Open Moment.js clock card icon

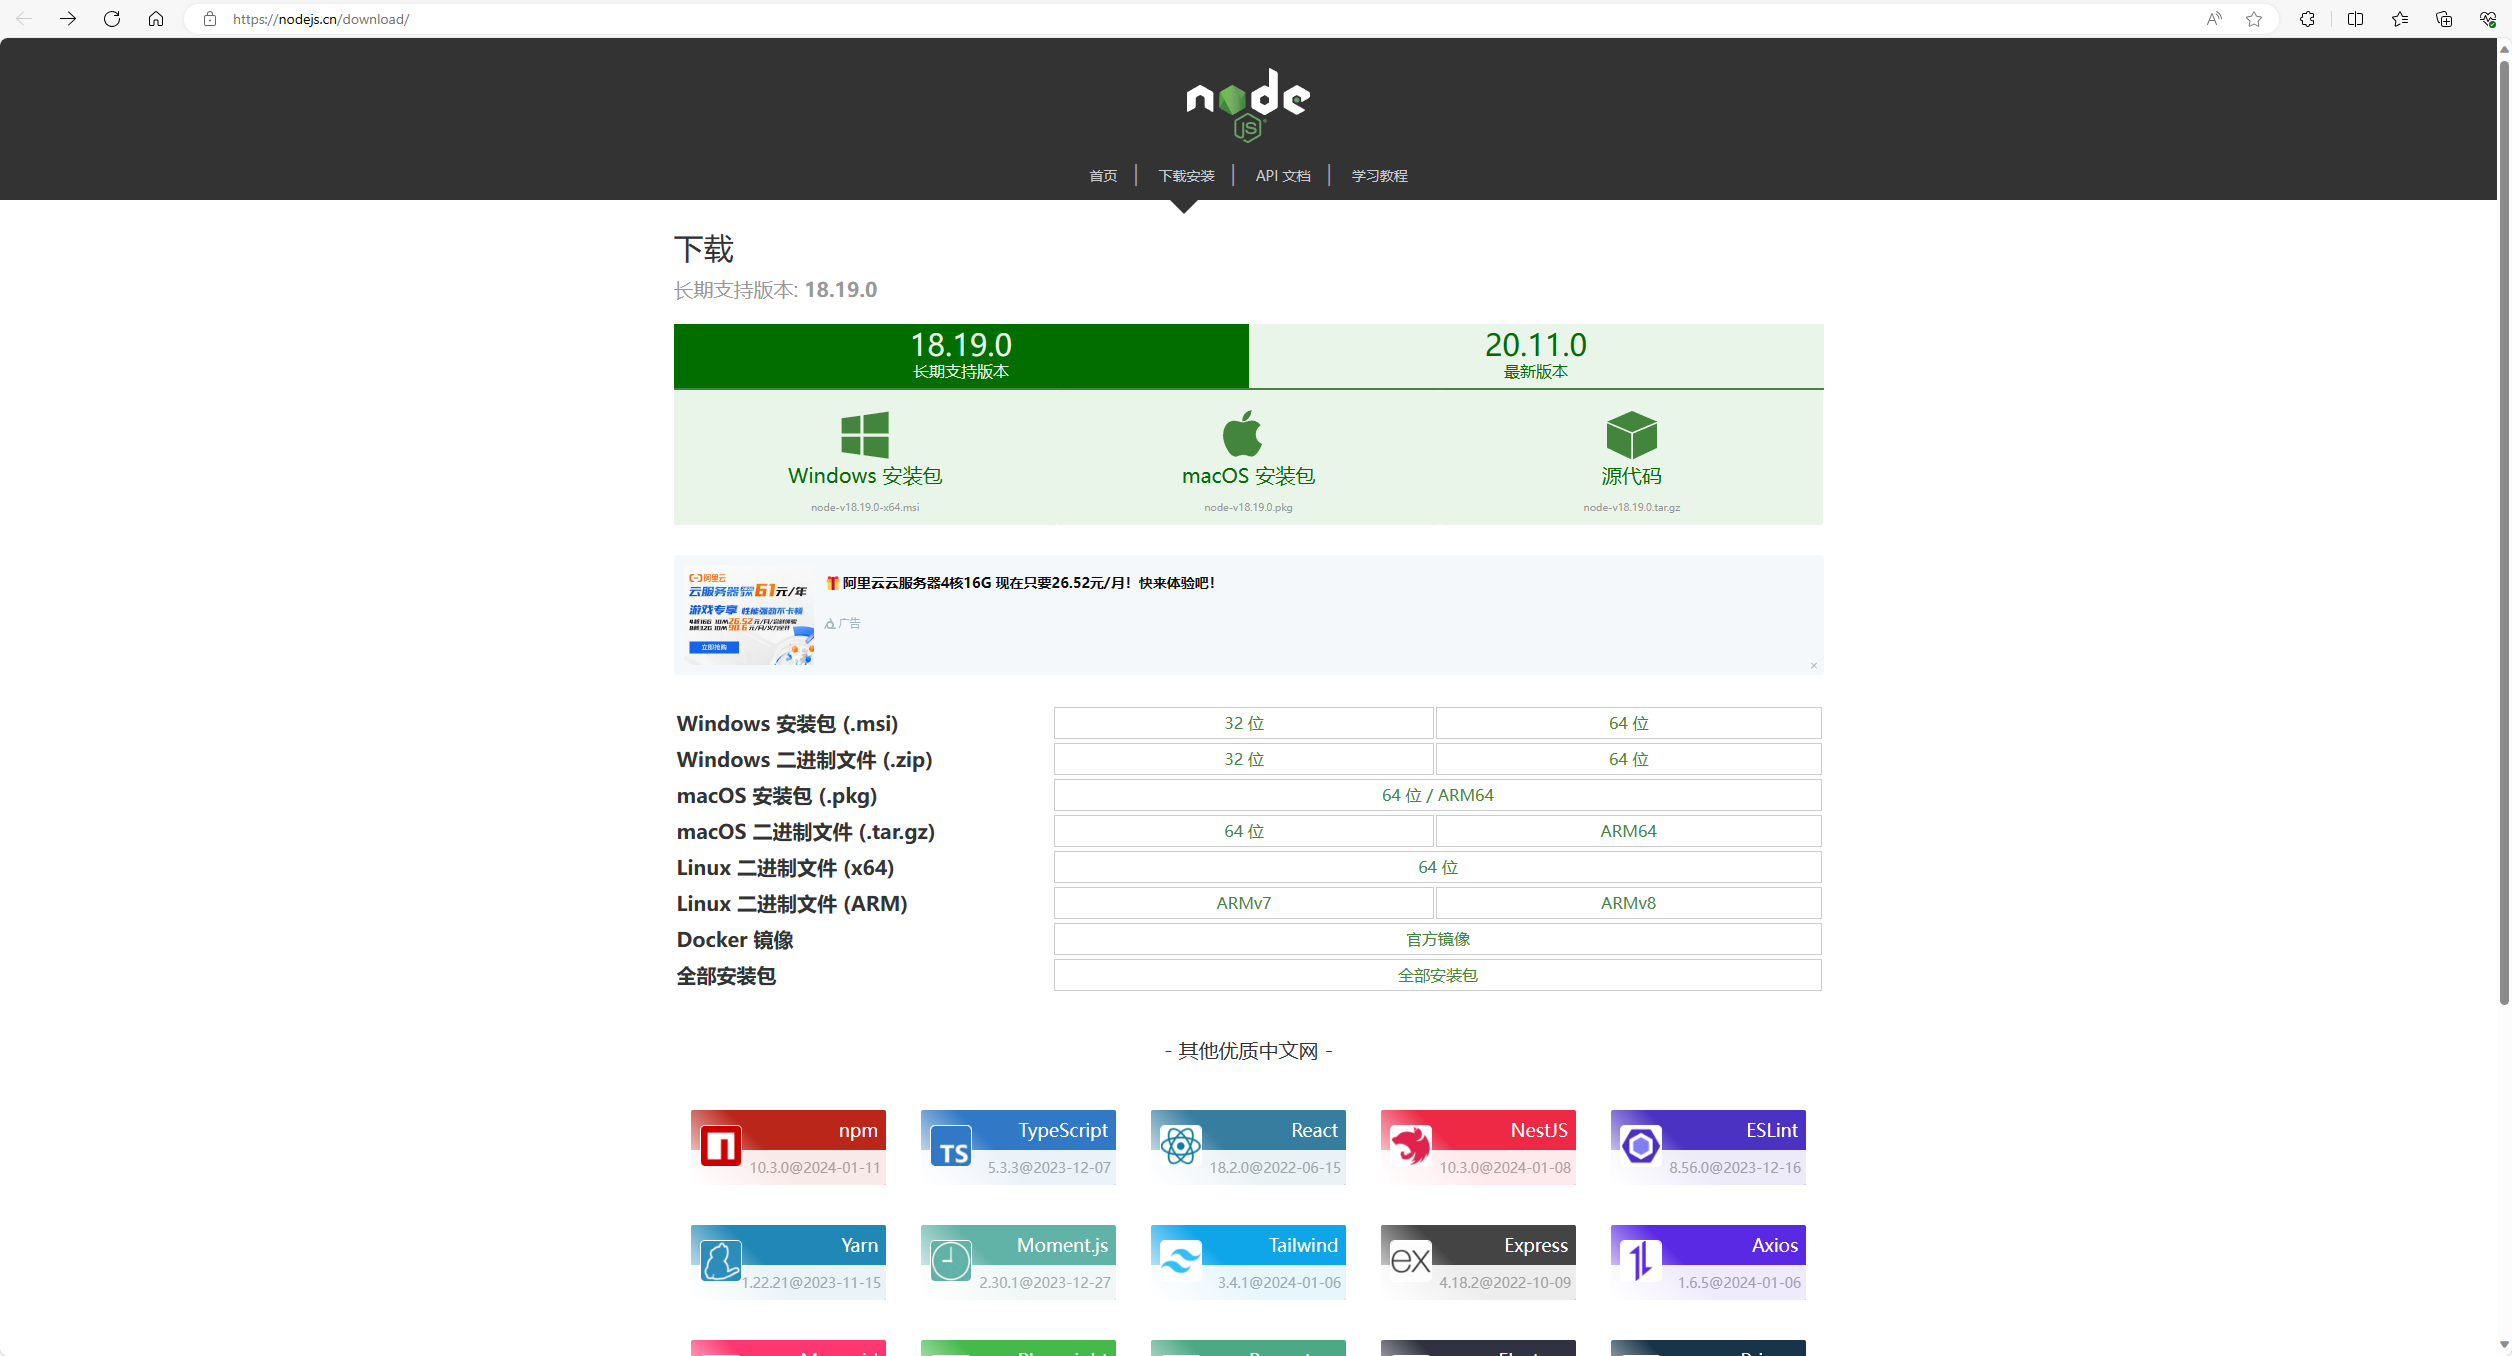point(951,1261)
